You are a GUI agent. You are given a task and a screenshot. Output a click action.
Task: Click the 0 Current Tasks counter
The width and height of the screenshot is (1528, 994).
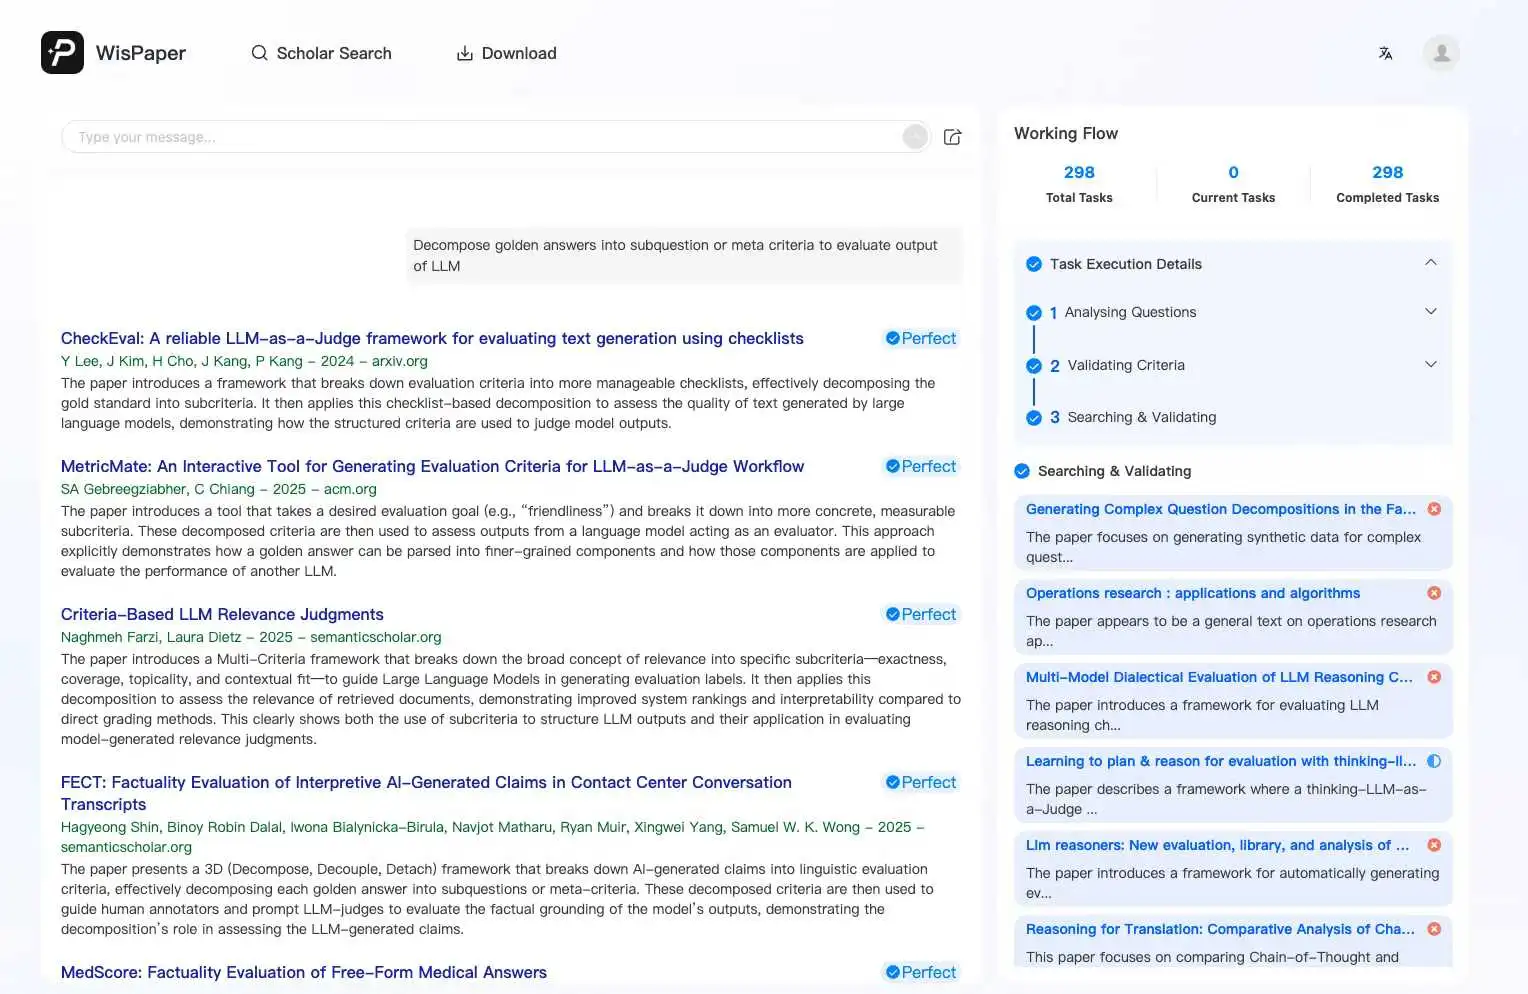[1233, 184]
